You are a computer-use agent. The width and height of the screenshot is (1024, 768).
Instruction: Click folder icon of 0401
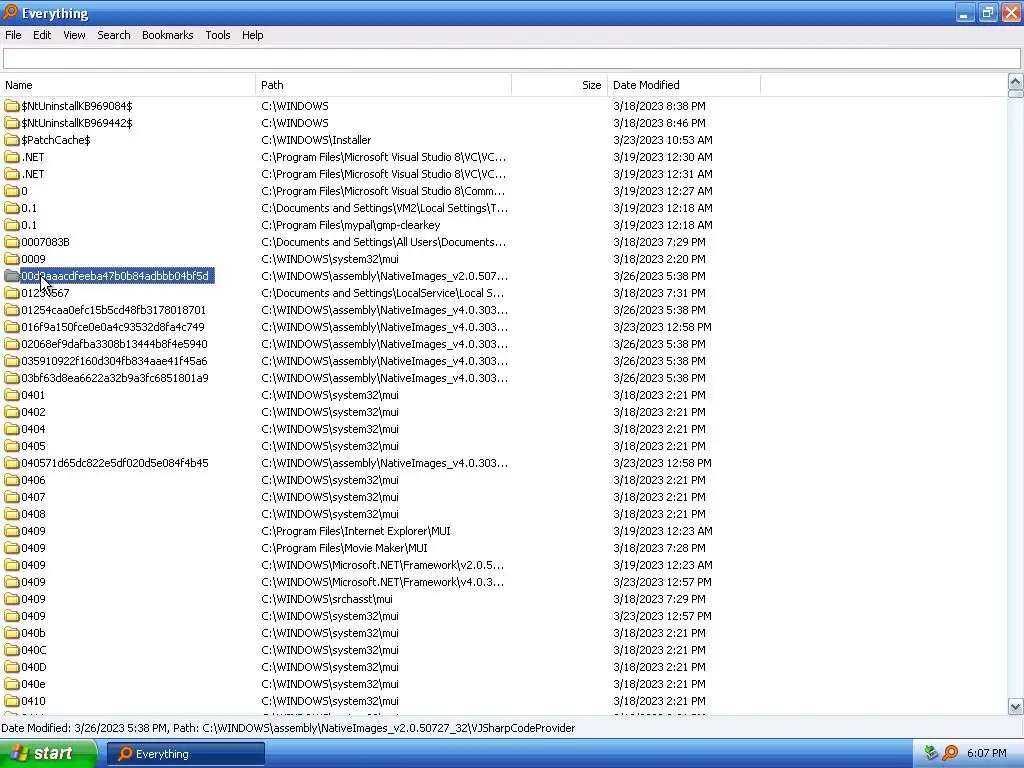(12, 394)
